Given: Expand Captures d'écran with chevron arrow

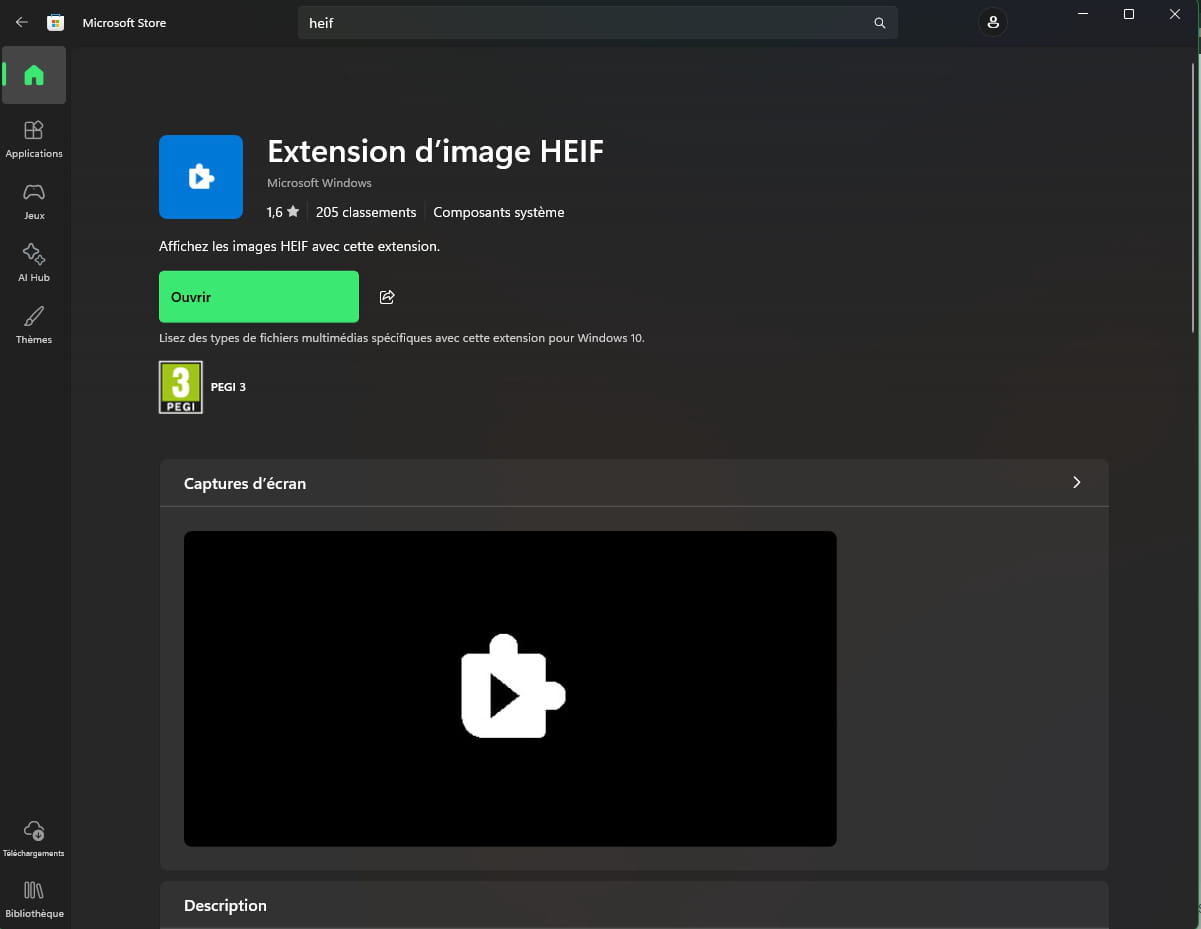Looking at the screenshot, I should click(1076, 482).
